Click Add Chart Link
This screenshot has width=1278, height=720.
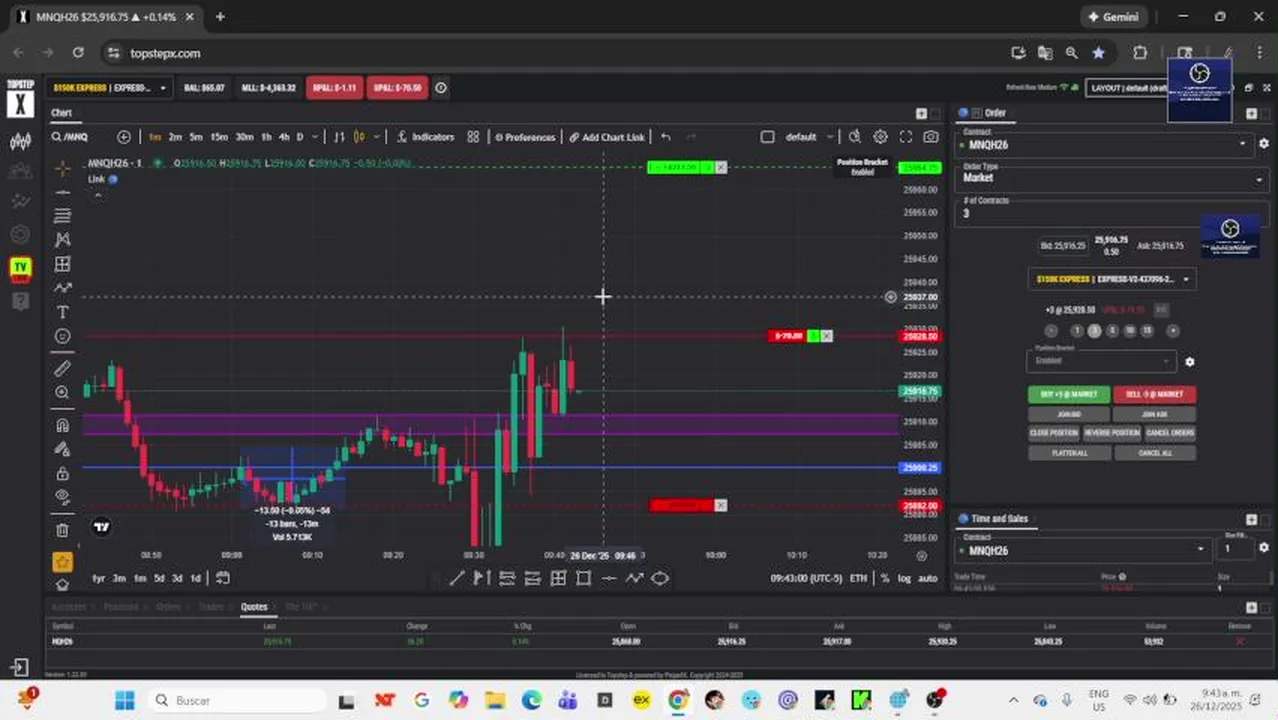(x=607, y=137)
